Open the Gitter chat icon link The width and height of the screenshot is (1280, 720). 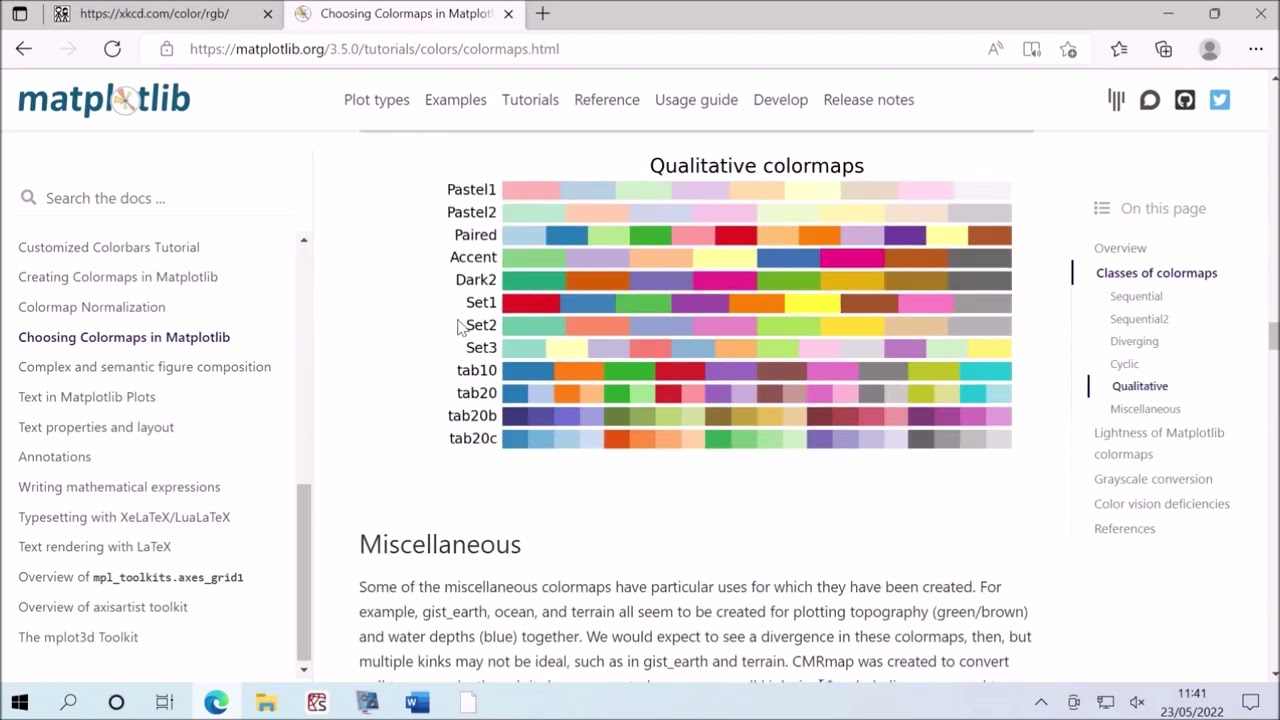click(1116, 99)
